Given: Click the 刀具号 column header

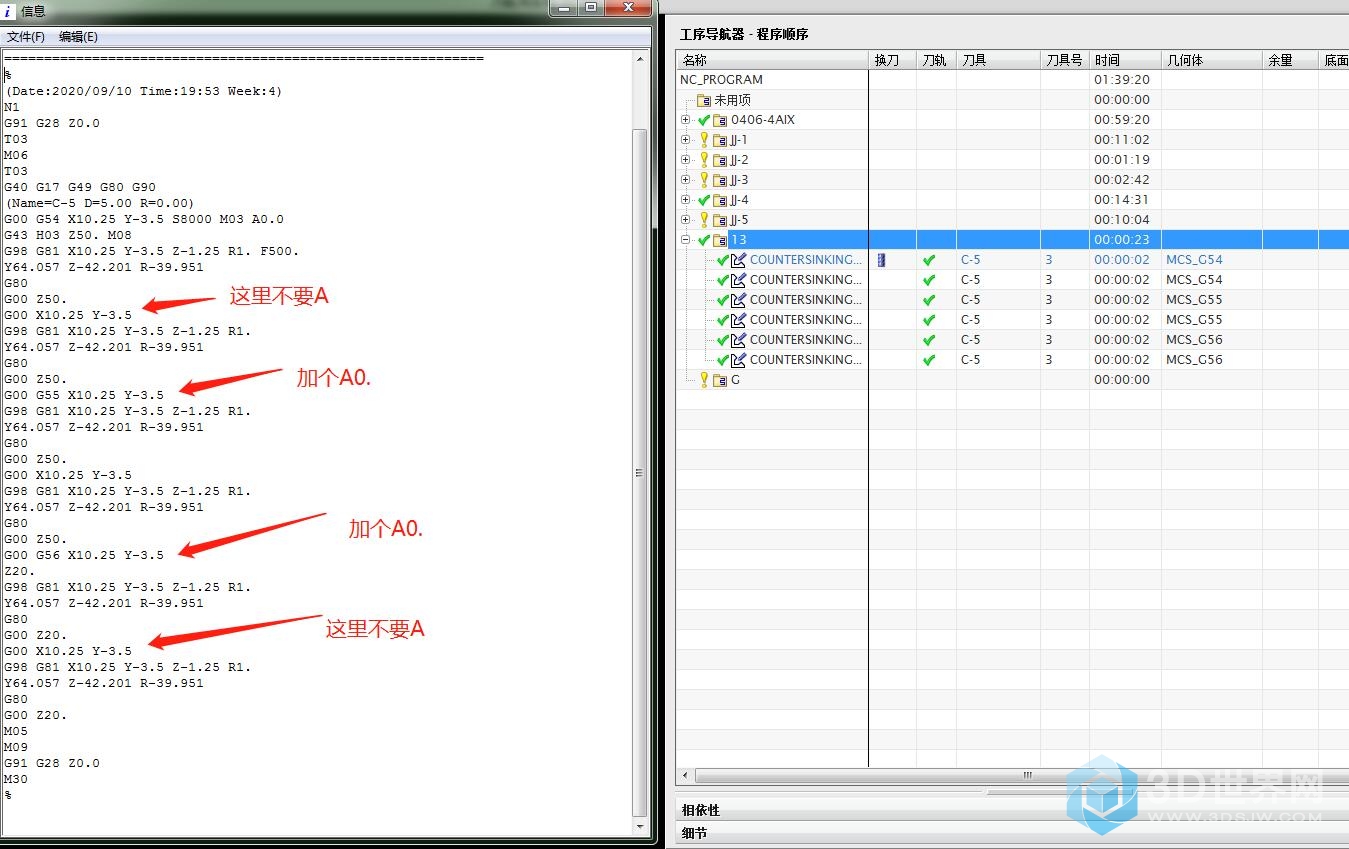Looking at the screenshot, I should pos(1065,60).
